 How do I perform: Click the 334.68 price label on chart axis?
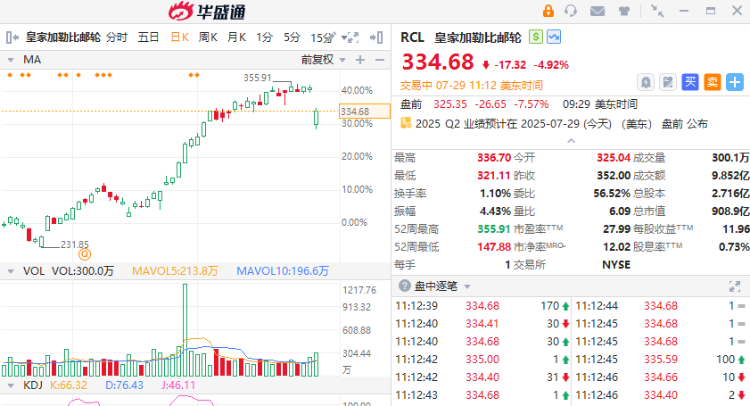[364, 111]
